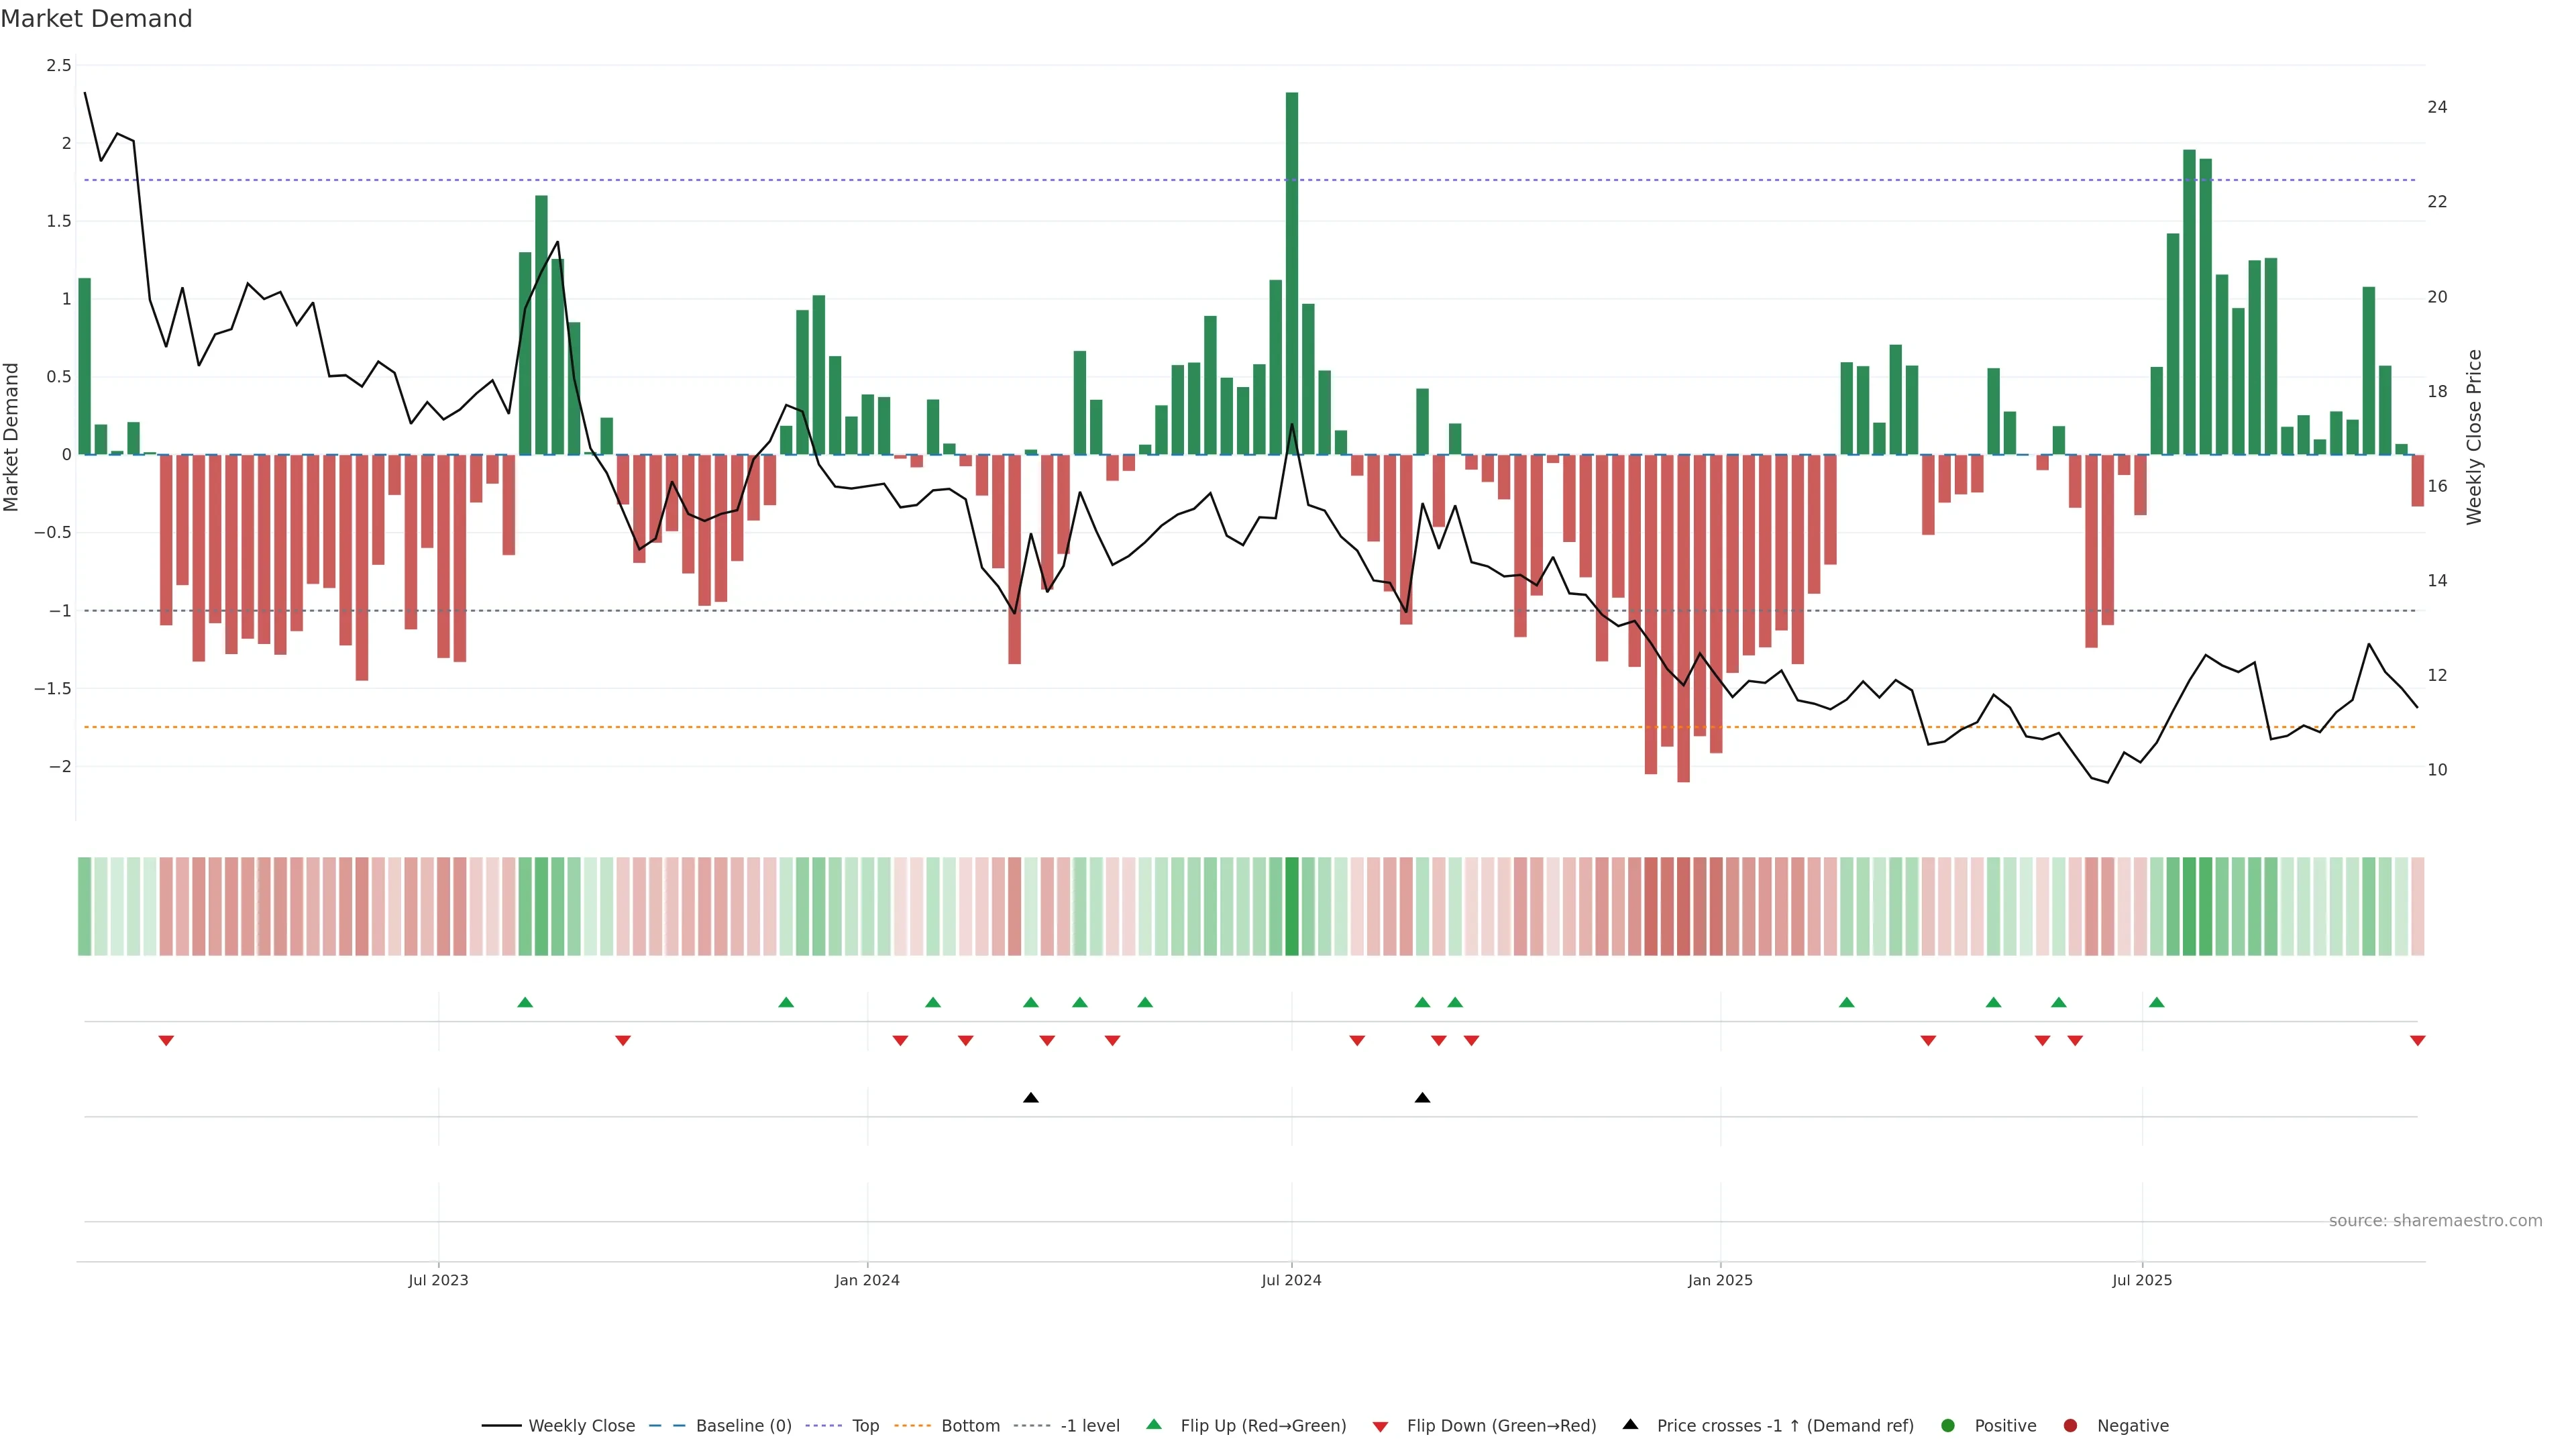Click the Jan 2025 x-axis label
The width and height of the screenshot is (2576, 1449).
coord(1720,1280)
